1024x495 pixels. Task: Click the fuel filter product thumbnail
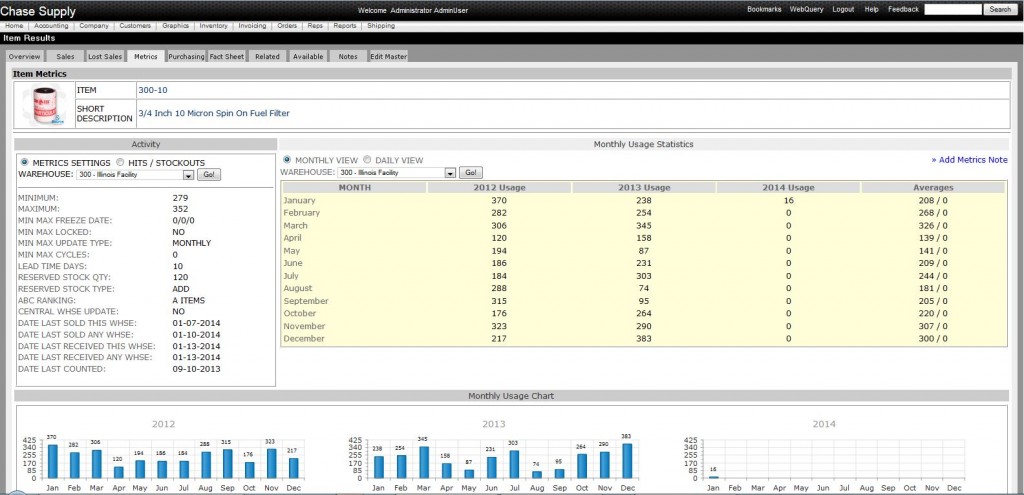click(44, 104)
